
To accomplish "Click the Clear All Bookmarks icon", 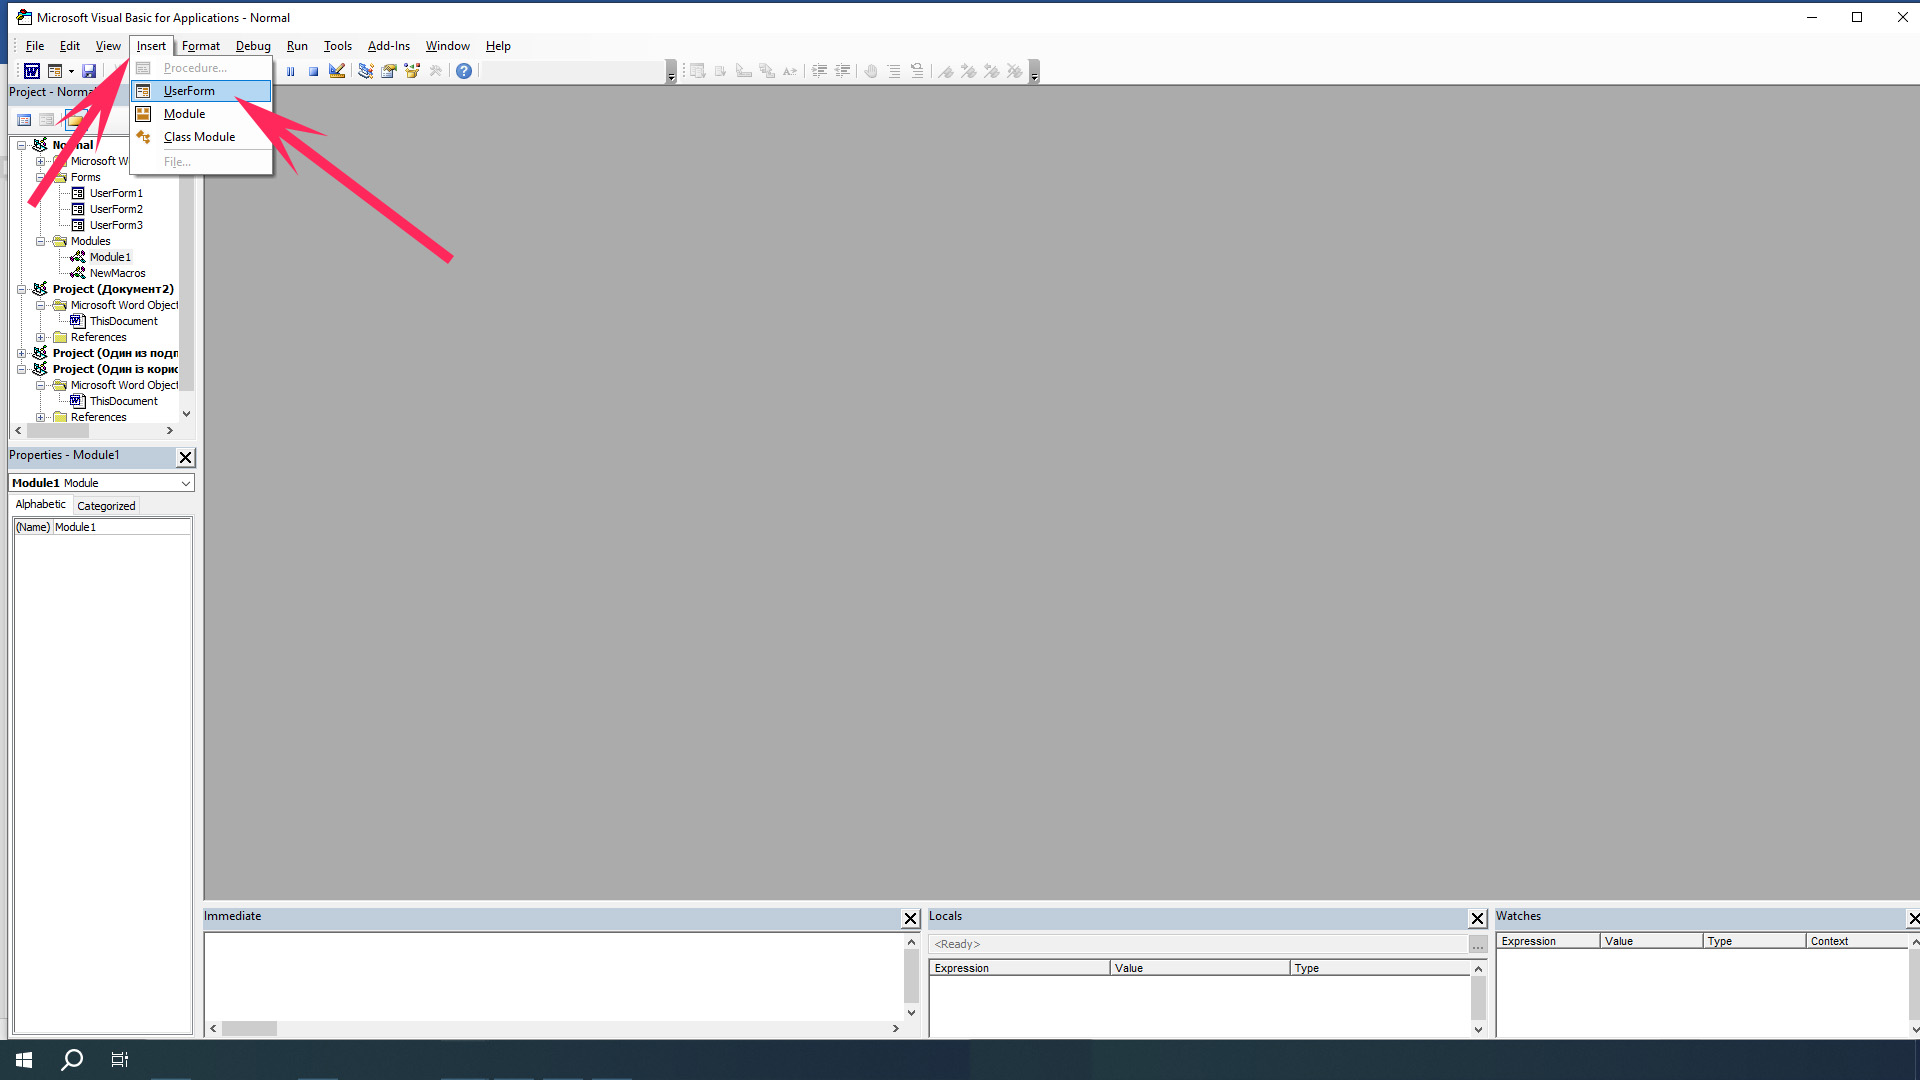I will click(1014, 71).
